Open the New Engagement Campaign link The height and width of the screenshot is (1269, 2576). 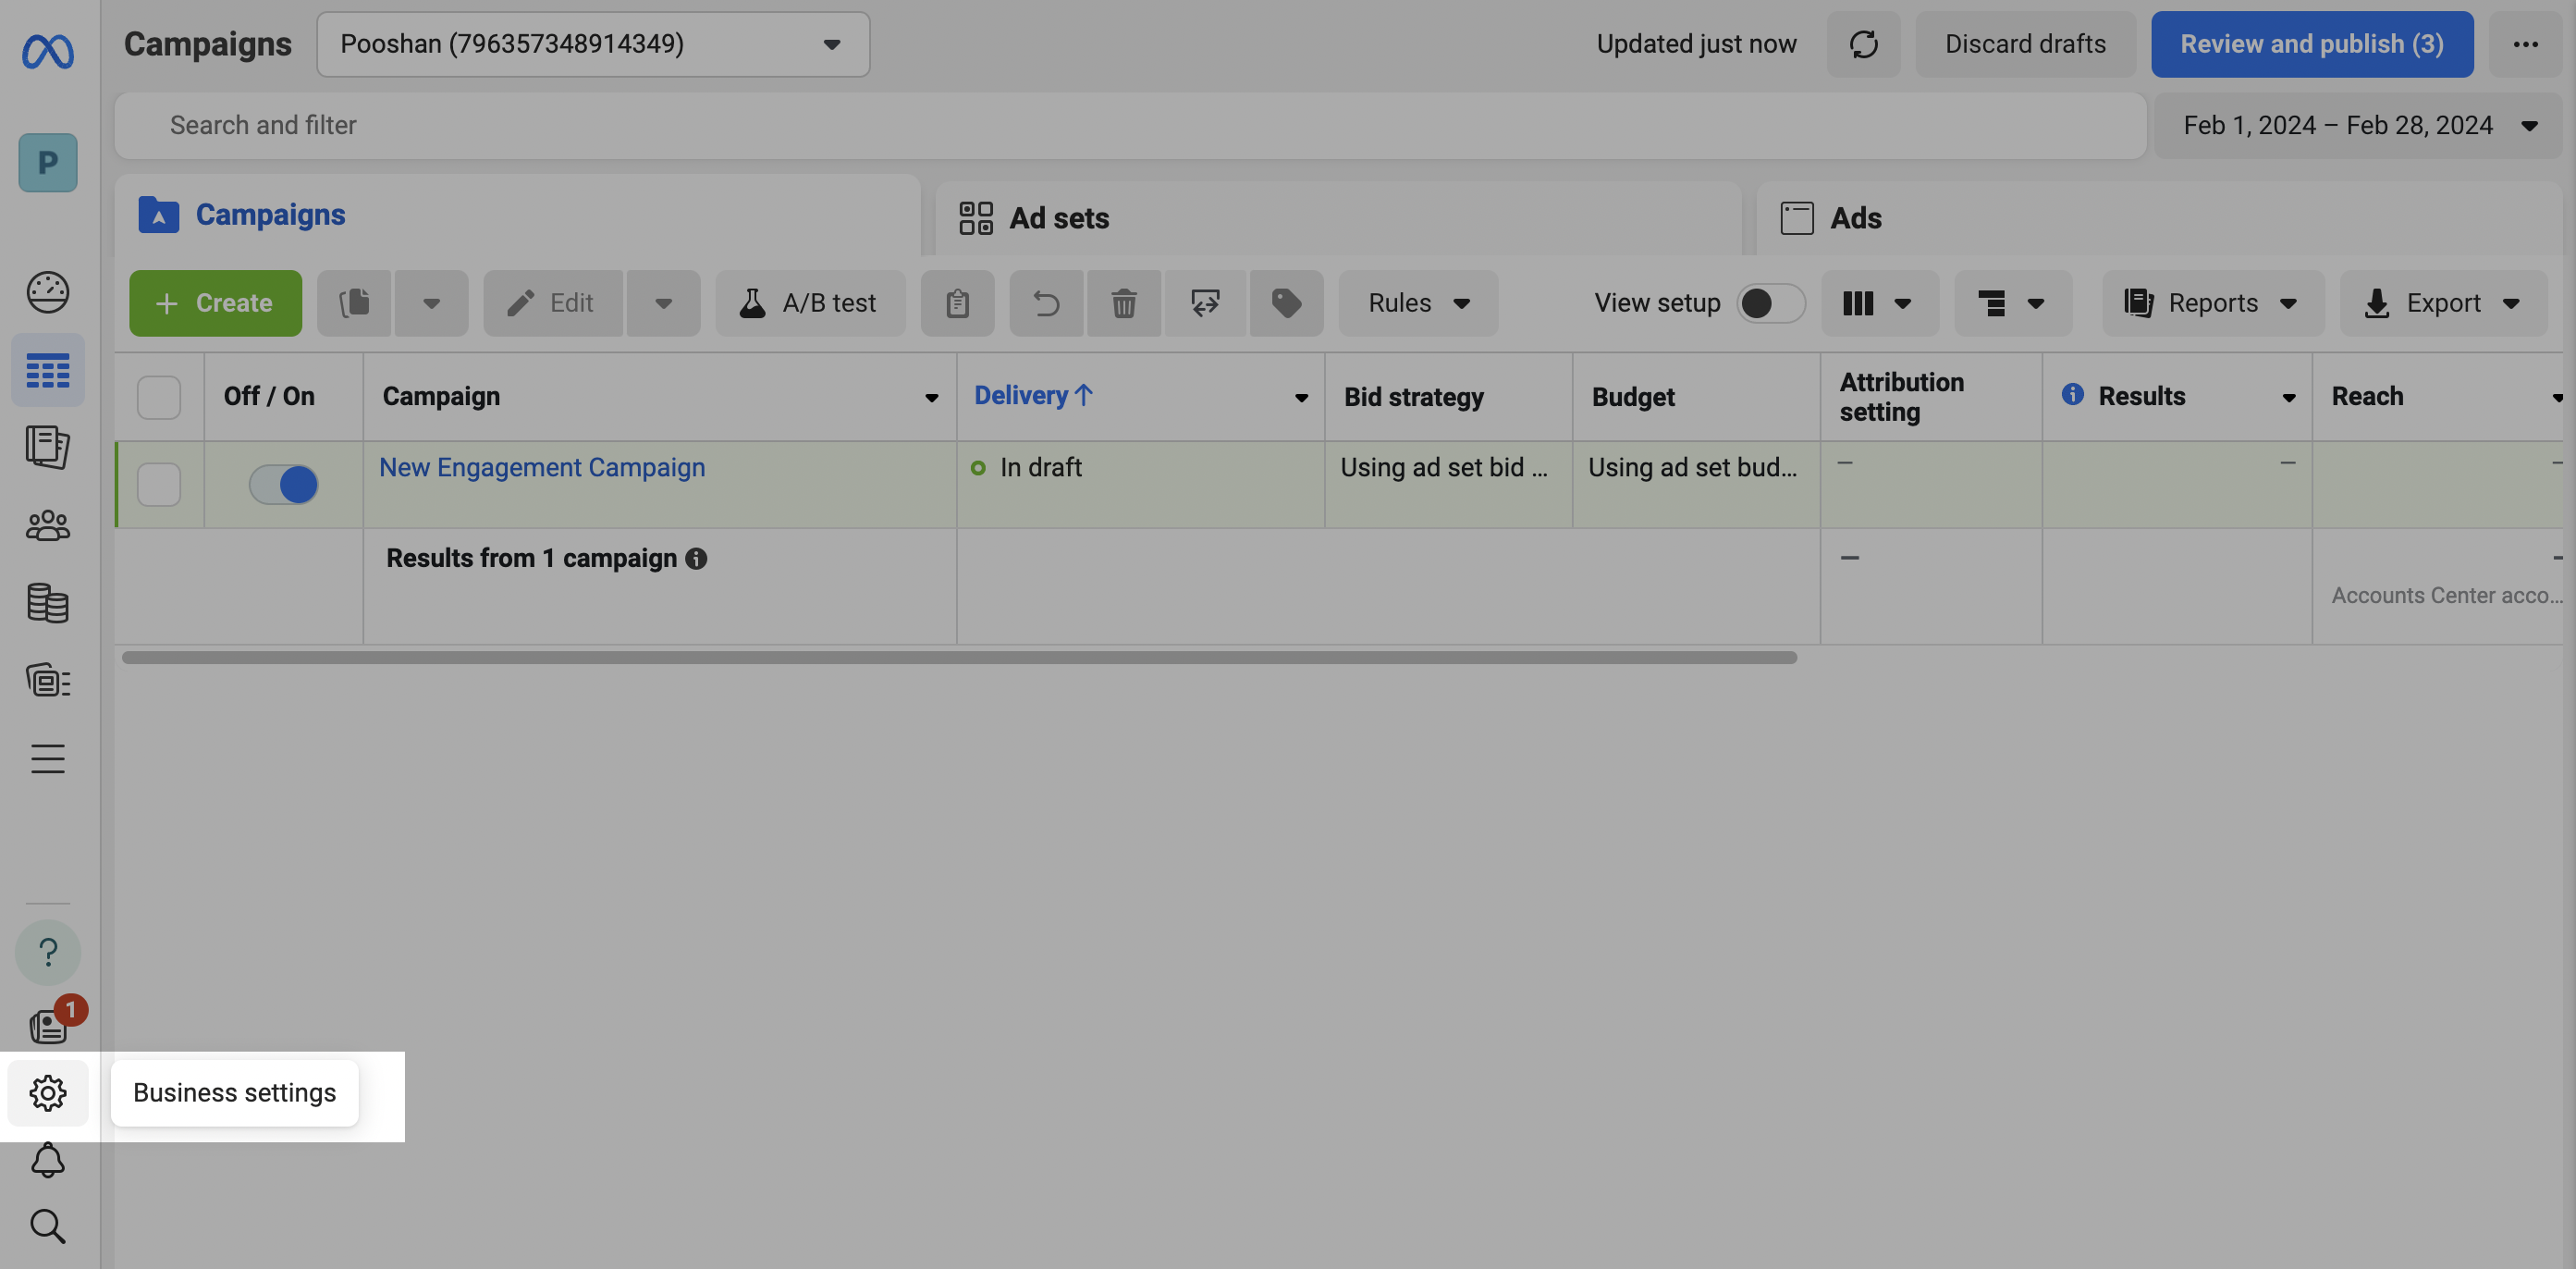[x=542, y=468]
